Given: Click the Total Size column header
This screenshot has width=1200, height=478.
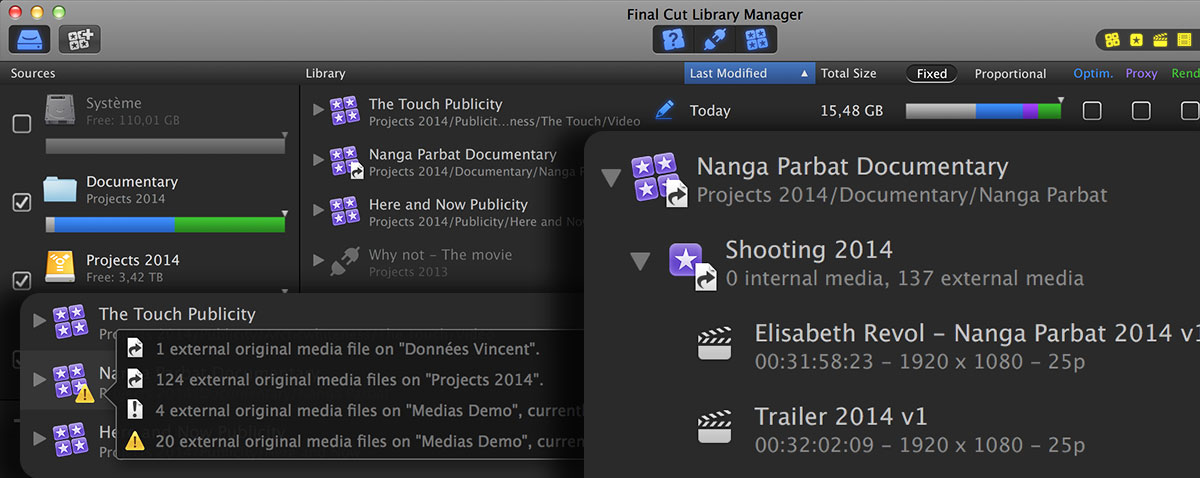Looking at the screenshot, I should [849, 73].
